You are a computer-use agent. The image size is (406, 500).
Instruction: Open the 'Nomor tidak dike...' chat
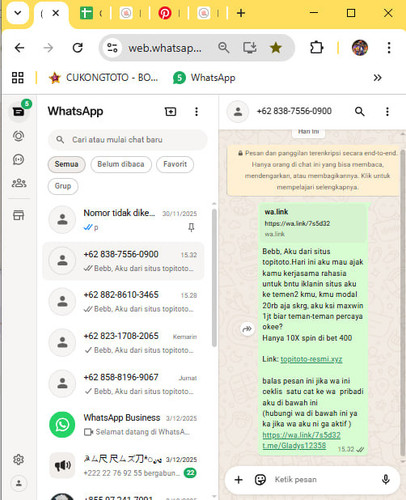[x=123, y=220]
